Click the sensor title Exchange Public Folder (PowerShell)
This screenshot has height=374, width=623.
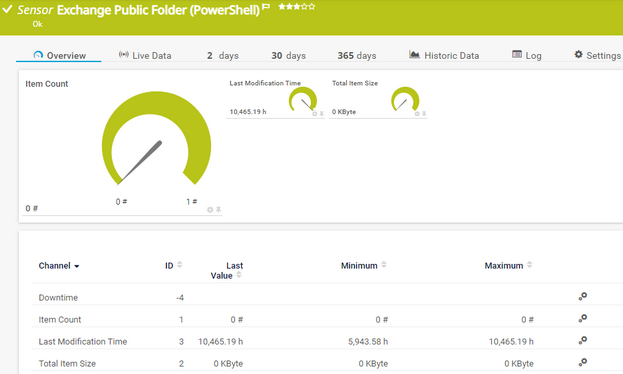158,10
